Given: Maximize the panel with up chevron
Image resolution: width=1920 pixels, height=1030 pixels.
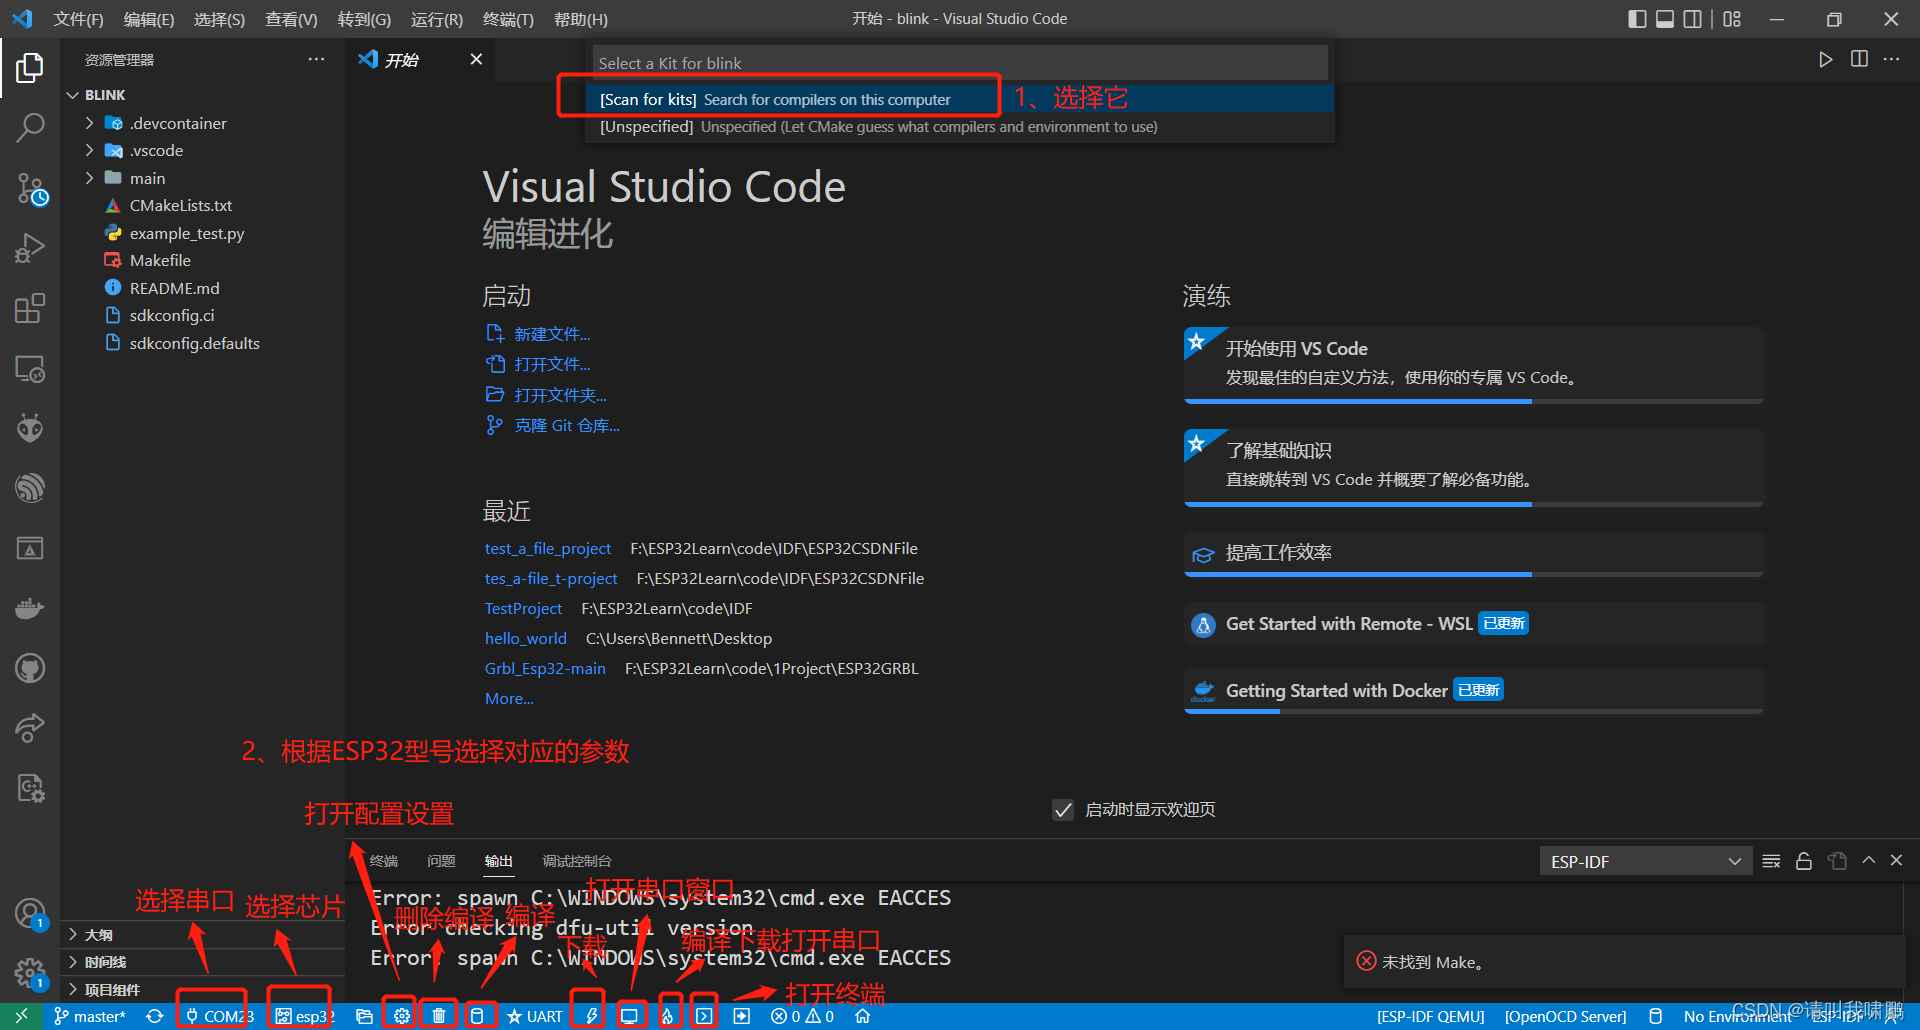Looking at the screenshot, I should click(x=1868, y=860).
